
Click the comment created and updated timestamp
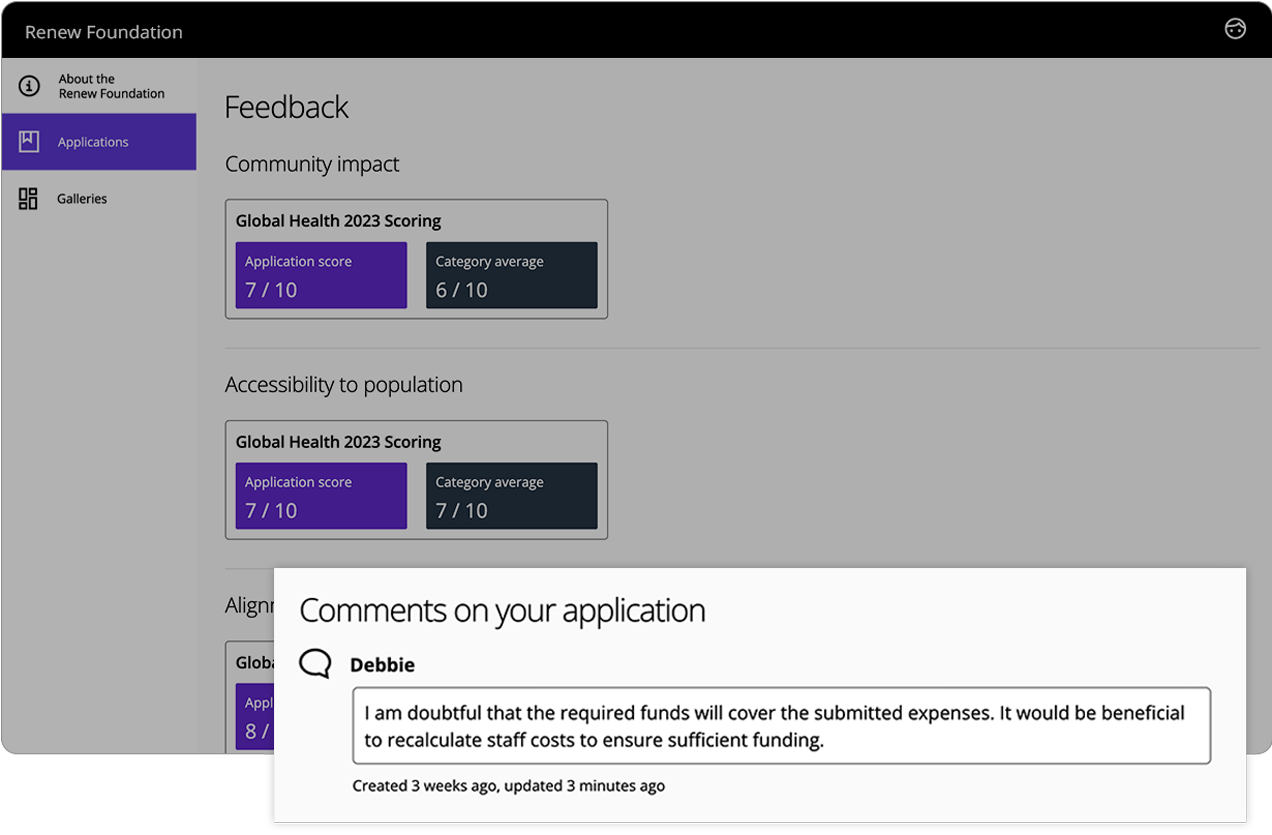point(508,786)
